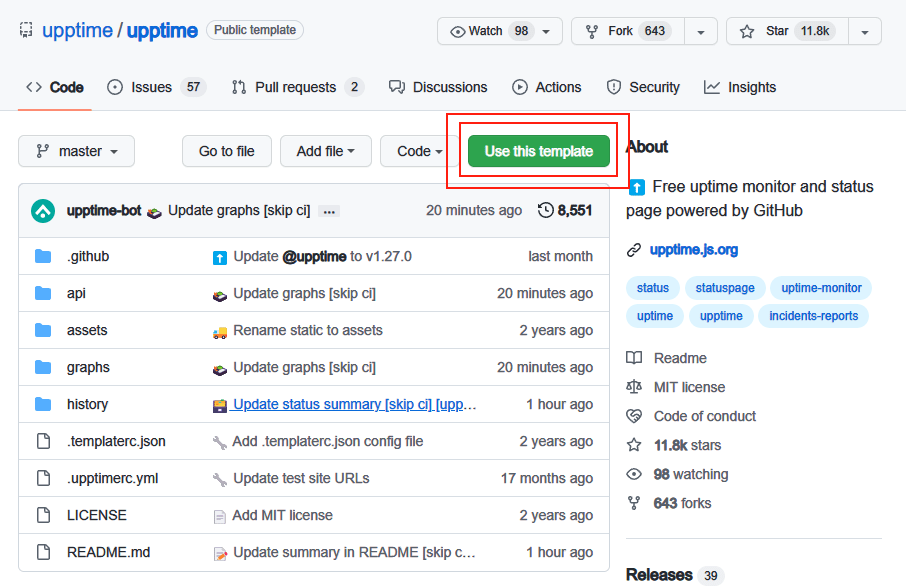Open the Discussions tab
906x588 pixels.
438,87
